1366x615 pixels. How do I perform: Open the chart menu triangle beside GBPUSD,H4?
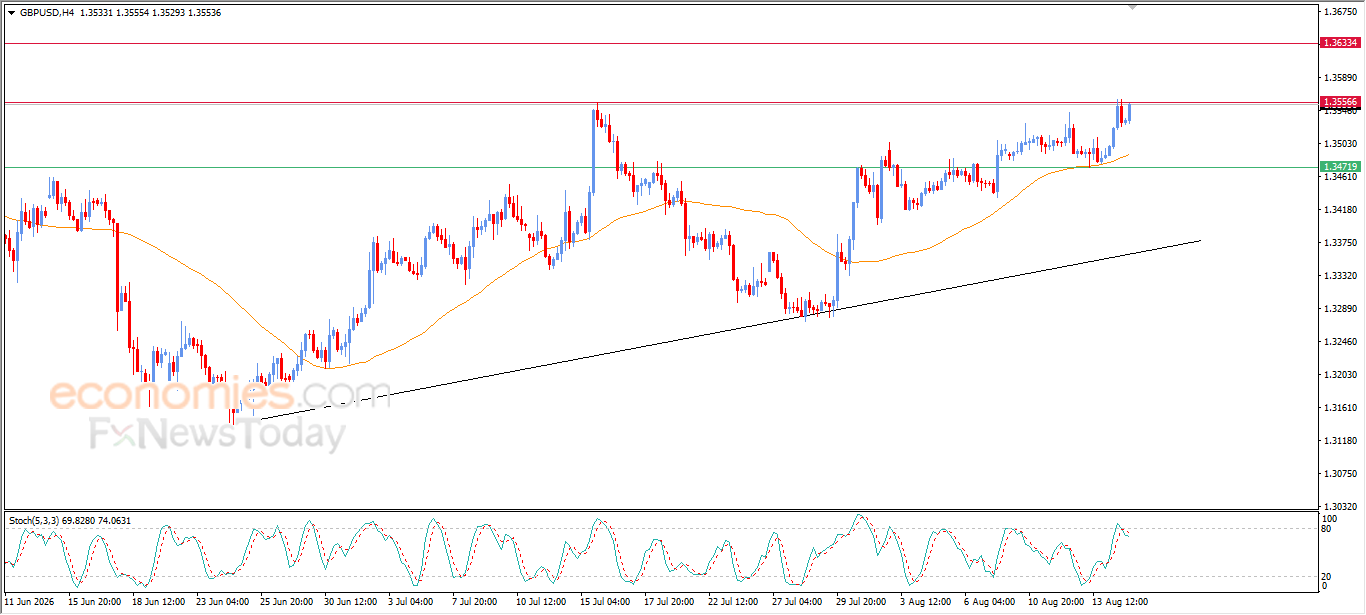[11, 13]
